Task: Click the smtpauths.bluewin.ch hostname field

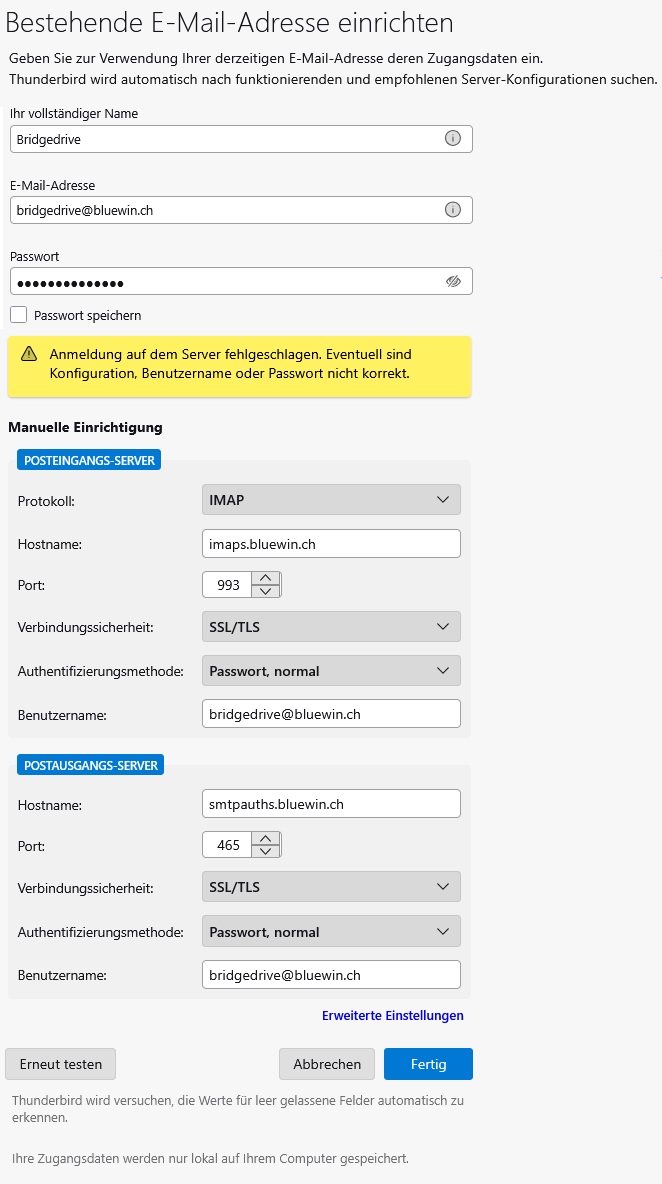Action: point(331,804)
